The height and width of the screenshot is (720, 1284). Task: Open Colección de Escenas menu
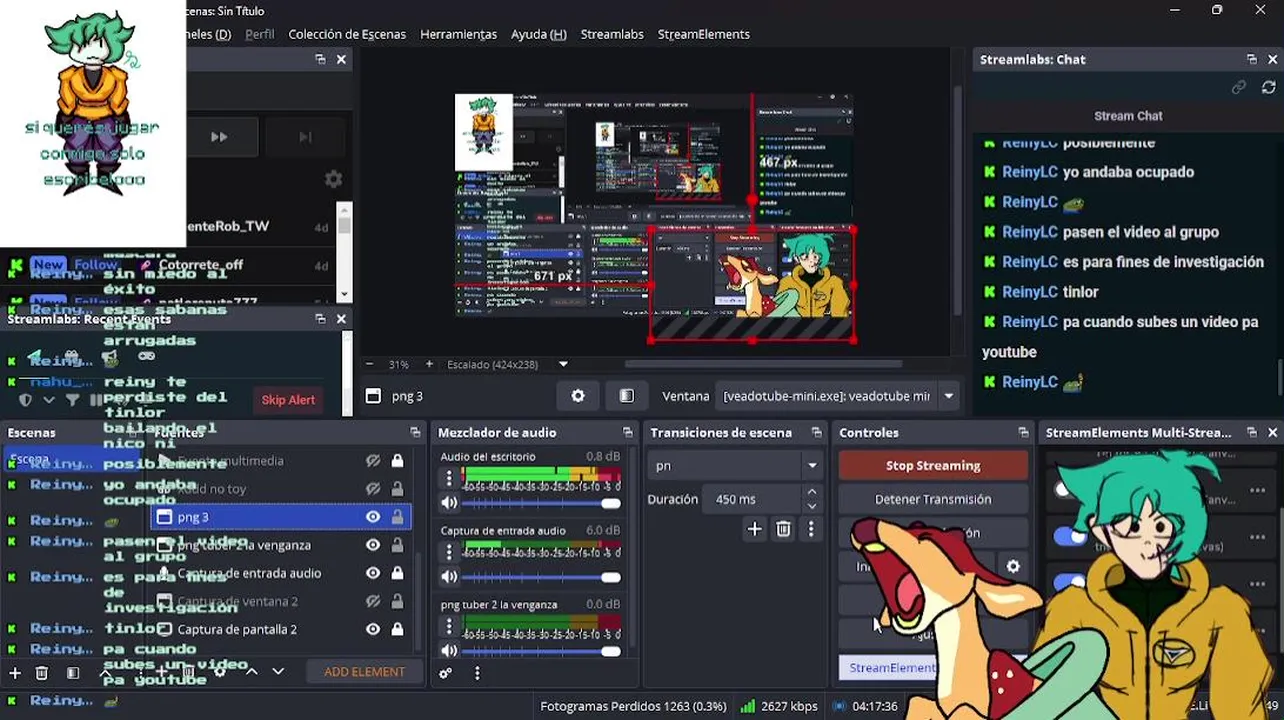(x=347, y=34)
